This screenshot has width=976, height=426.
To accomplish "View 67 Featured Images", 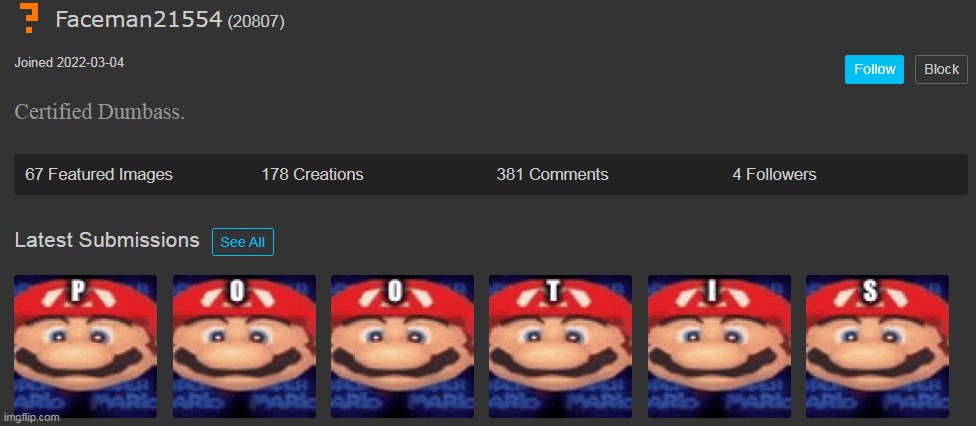I will pyautogui.click(x=99, y=174).
